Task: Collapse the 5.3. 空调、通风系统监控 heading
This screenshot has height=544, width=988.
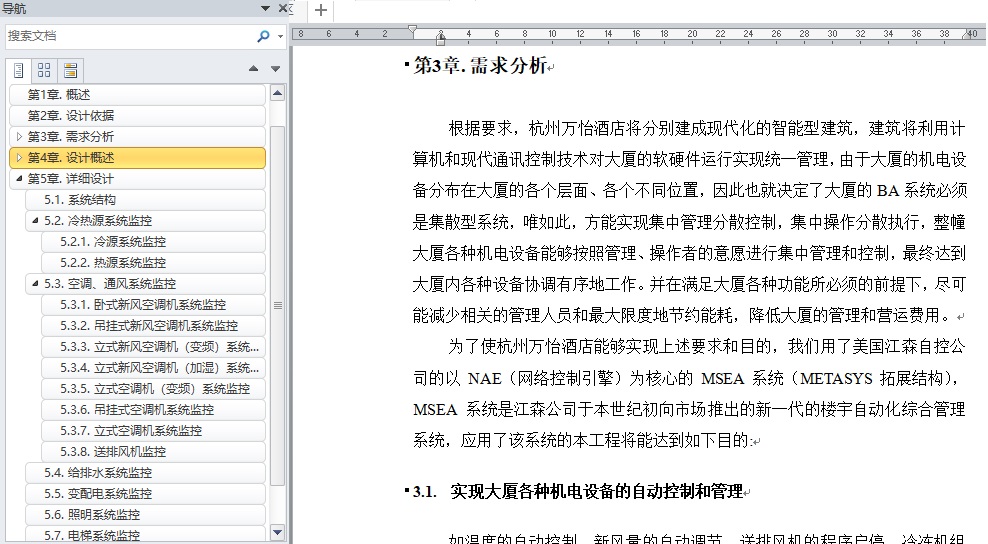Action: 35,284
